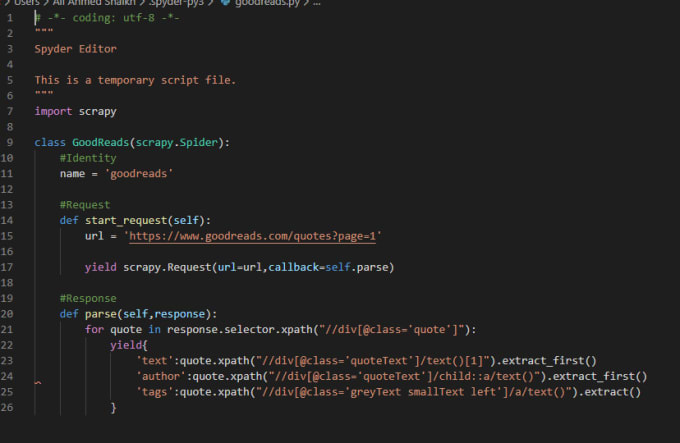Select the Users breadcrumb segment
The width and height of the screenshot is (680, 443).
tap(27, 3)
